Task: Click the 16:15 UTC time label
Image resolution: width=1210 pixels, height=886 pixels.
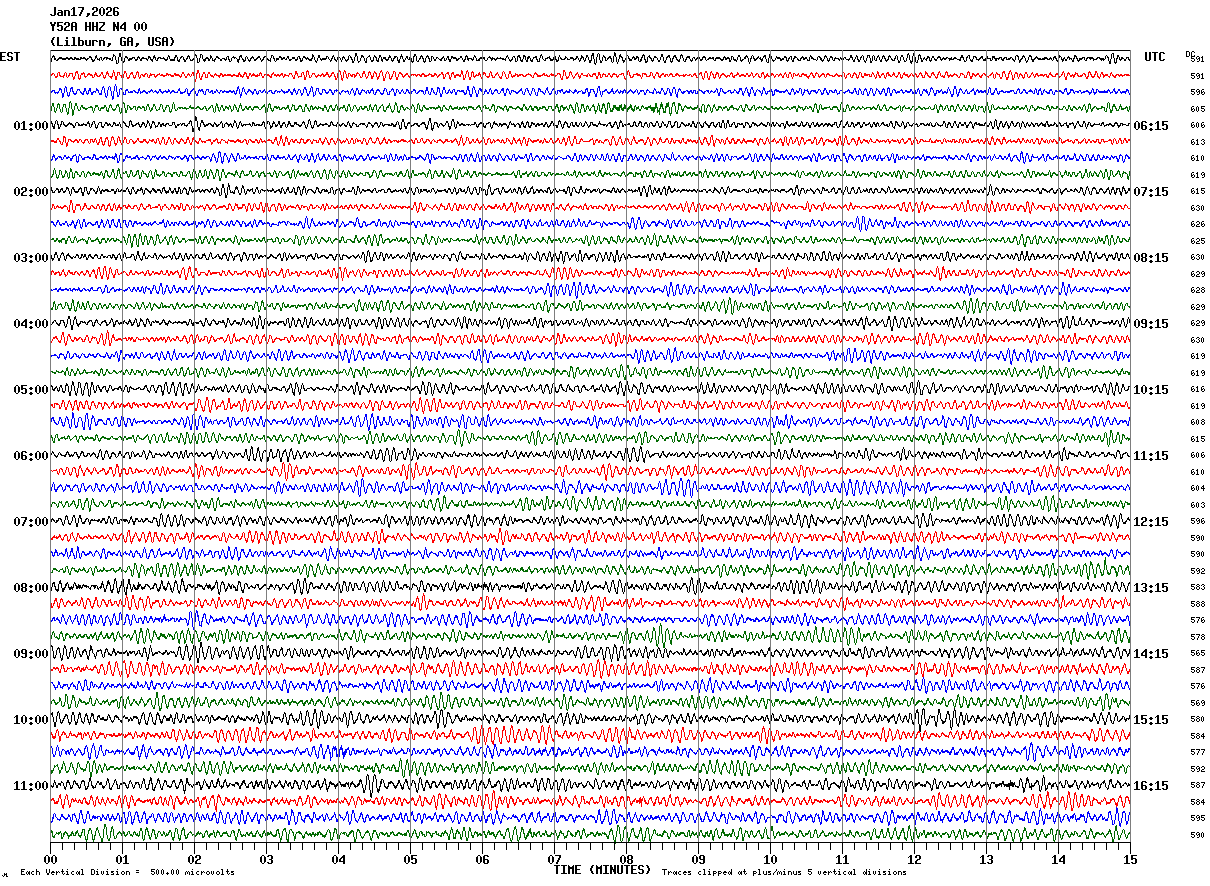Action: [1151, 786]
